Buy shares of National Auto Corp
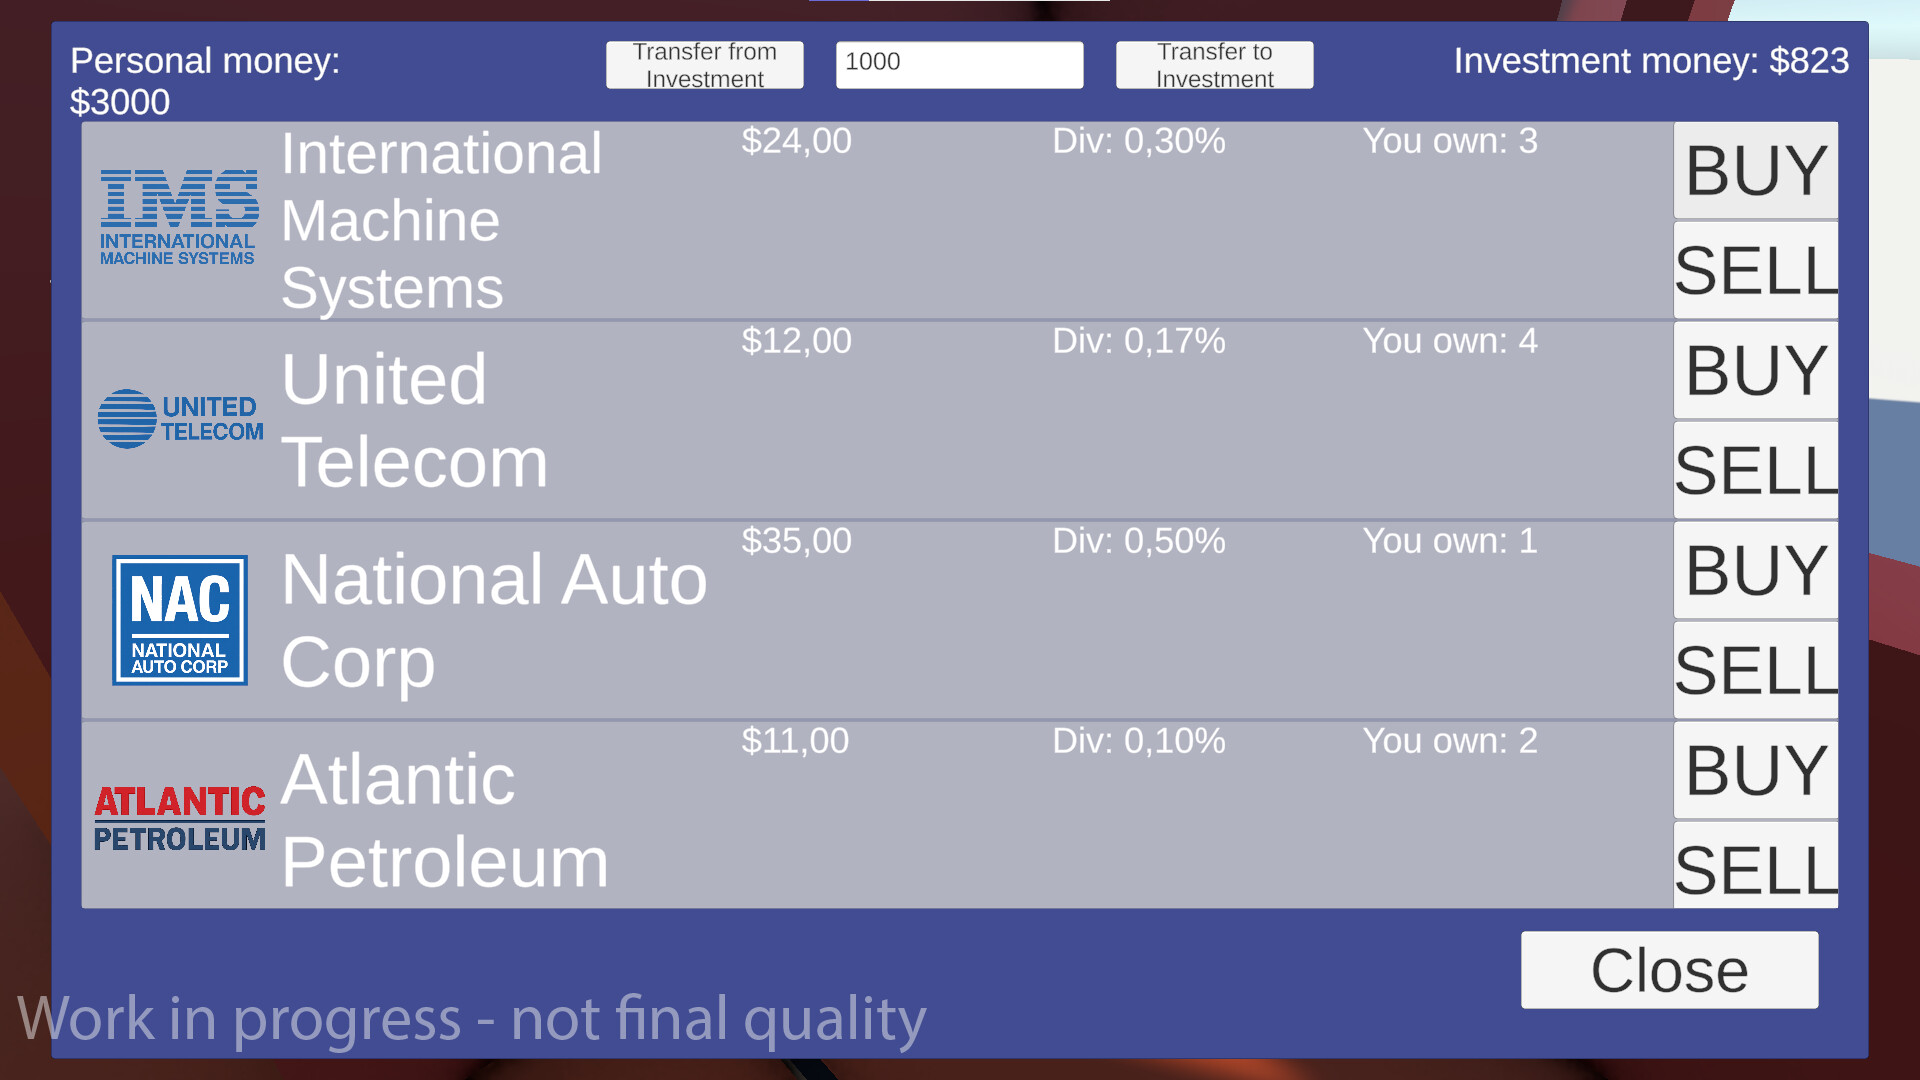 (x=1754, y=570)
